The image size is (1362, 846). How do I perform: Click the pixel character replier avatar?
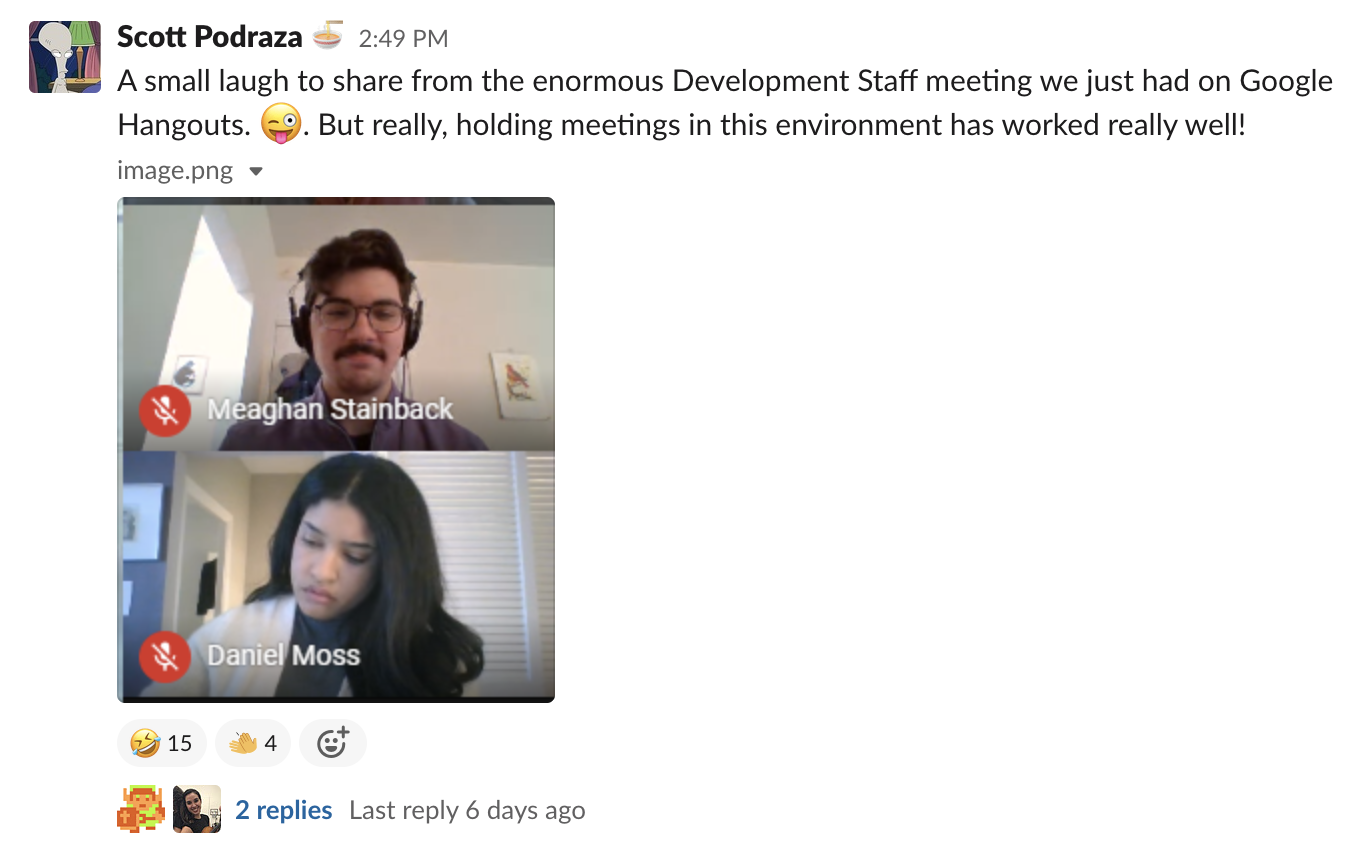pyautogui.click(x=141, y=809)
